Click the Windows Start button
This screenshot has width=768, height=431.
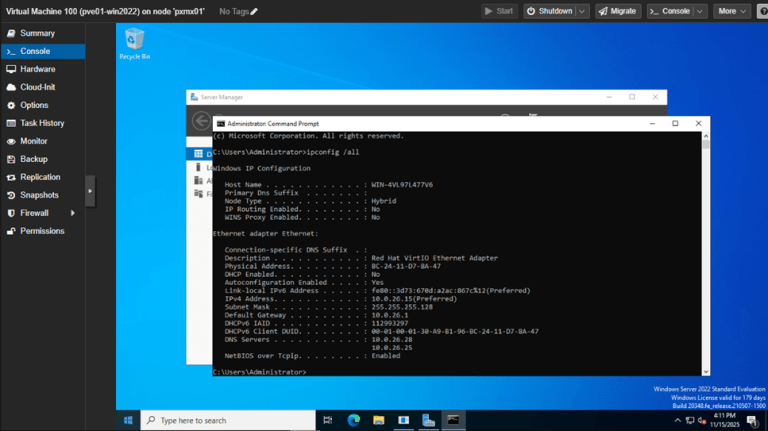(x=128, y=420)
